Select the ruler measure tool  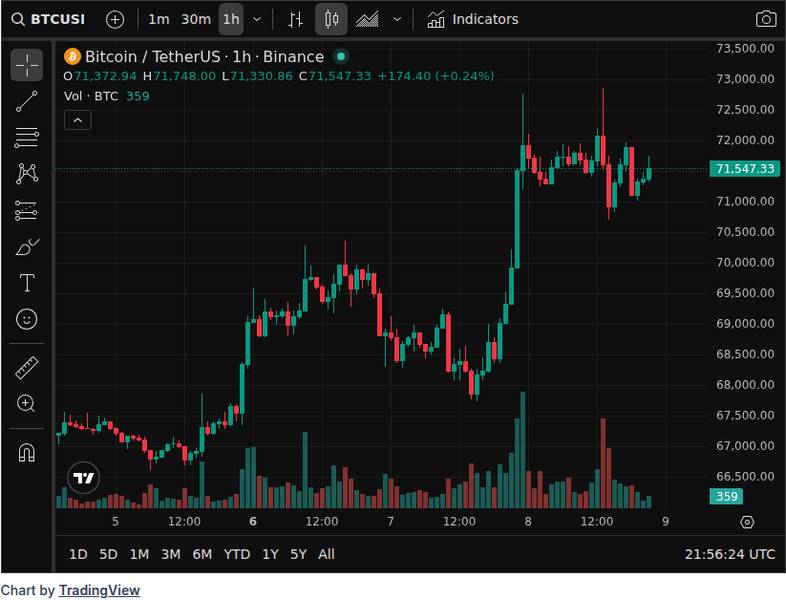click(27, 367)
